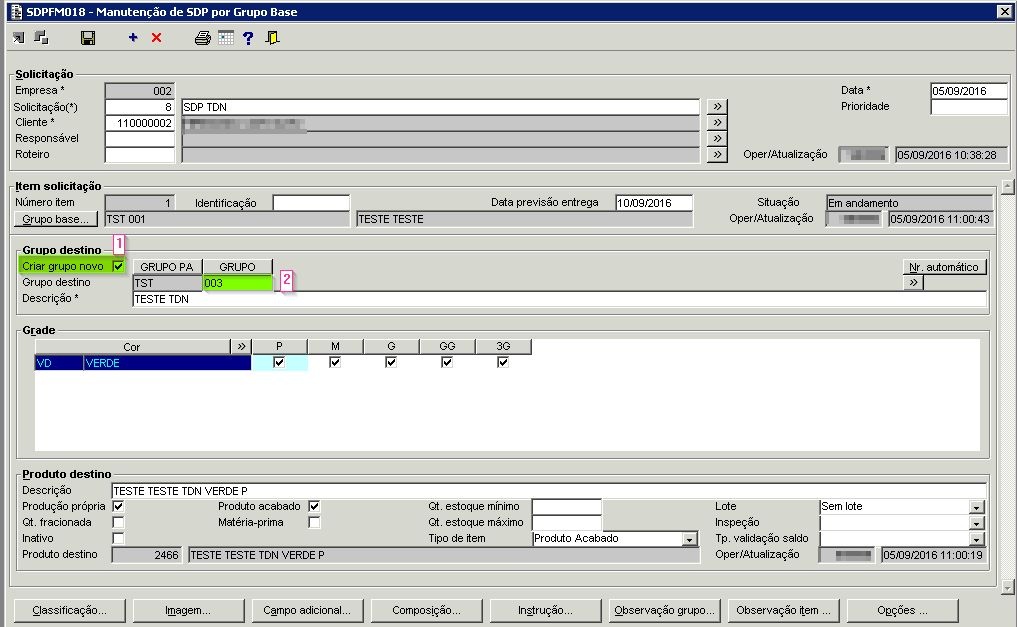1017x627 pixels.
Task: Click the Opções ... button
Action: tap(902, 610)
